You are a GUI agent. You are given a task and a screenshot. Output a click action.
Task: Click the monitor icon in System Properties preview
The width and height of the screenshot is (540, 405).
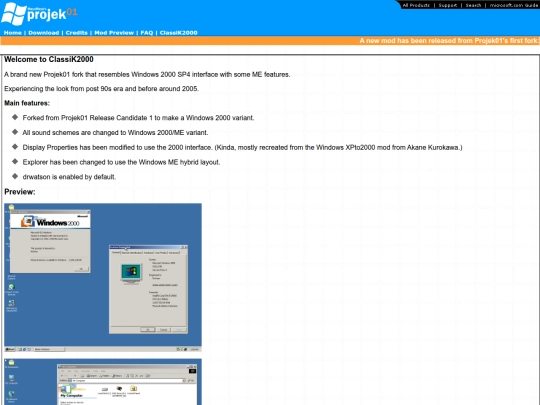pyautogui.click(x=131, y=273)
